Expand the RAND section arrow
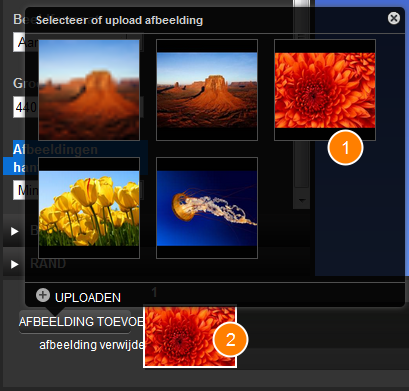This screenshot has width=409, height=391. (x=14, y=264)
